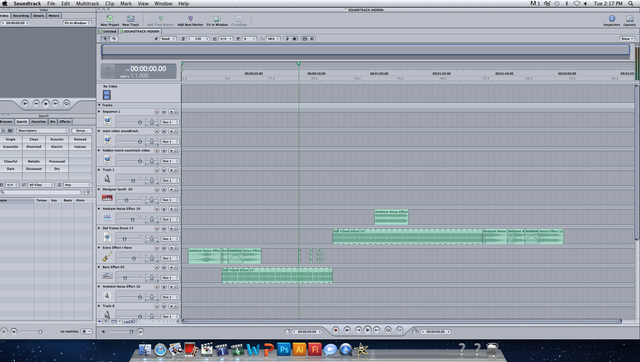Click the Ambient Noise Effect 19 track icon

[107, 218]
